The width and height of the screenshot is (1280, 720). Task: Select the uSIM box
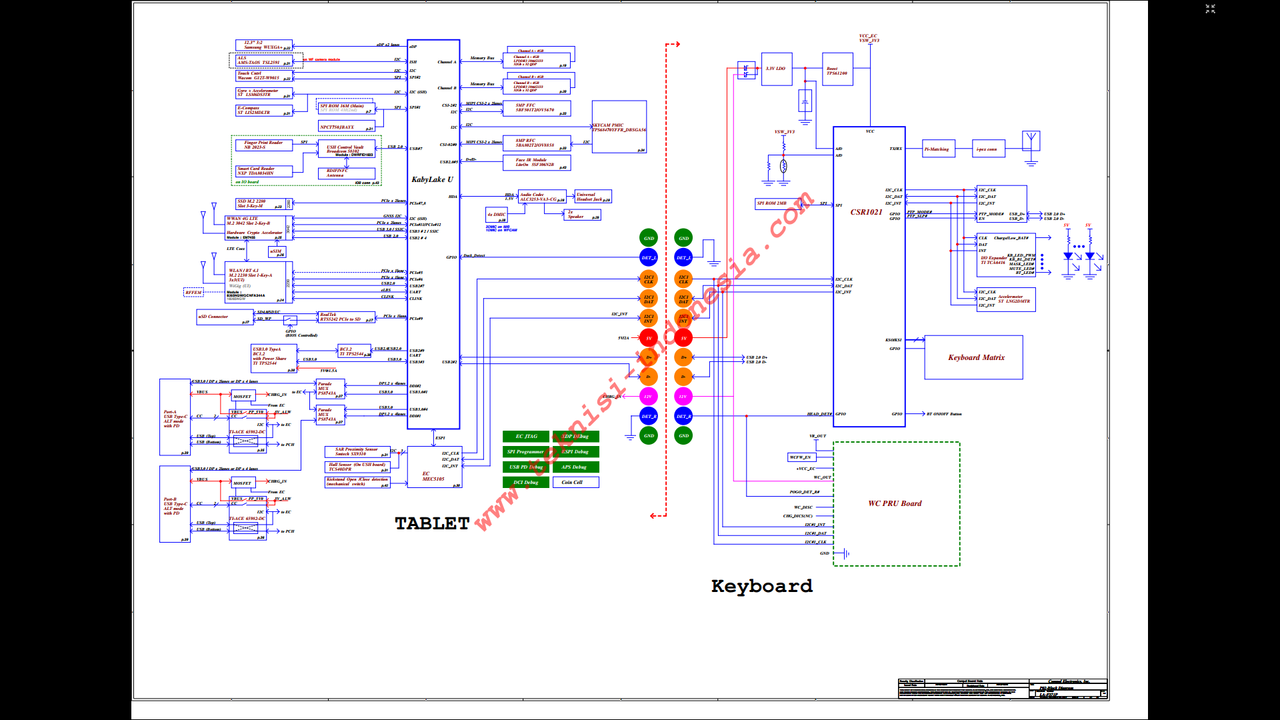(277, 252)
